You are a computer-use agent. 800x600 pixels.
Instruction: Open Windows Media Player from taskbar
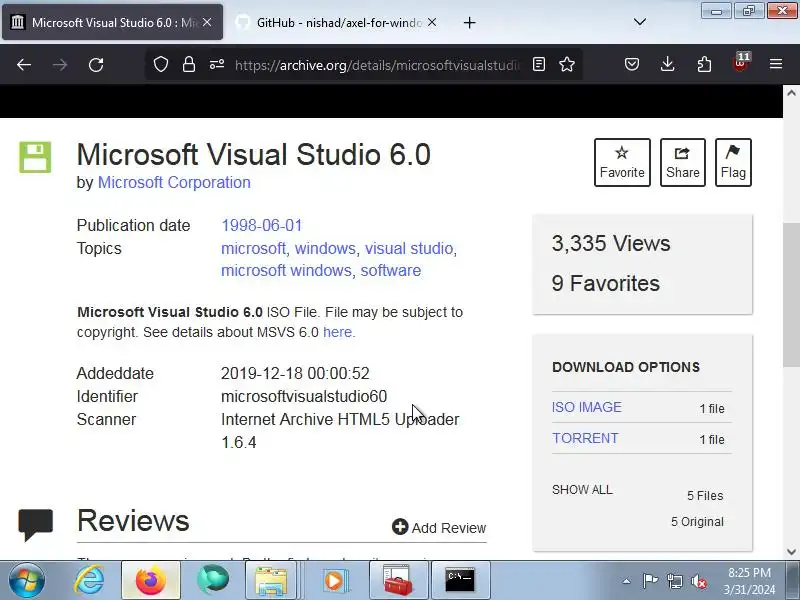[x=334, y=580]
